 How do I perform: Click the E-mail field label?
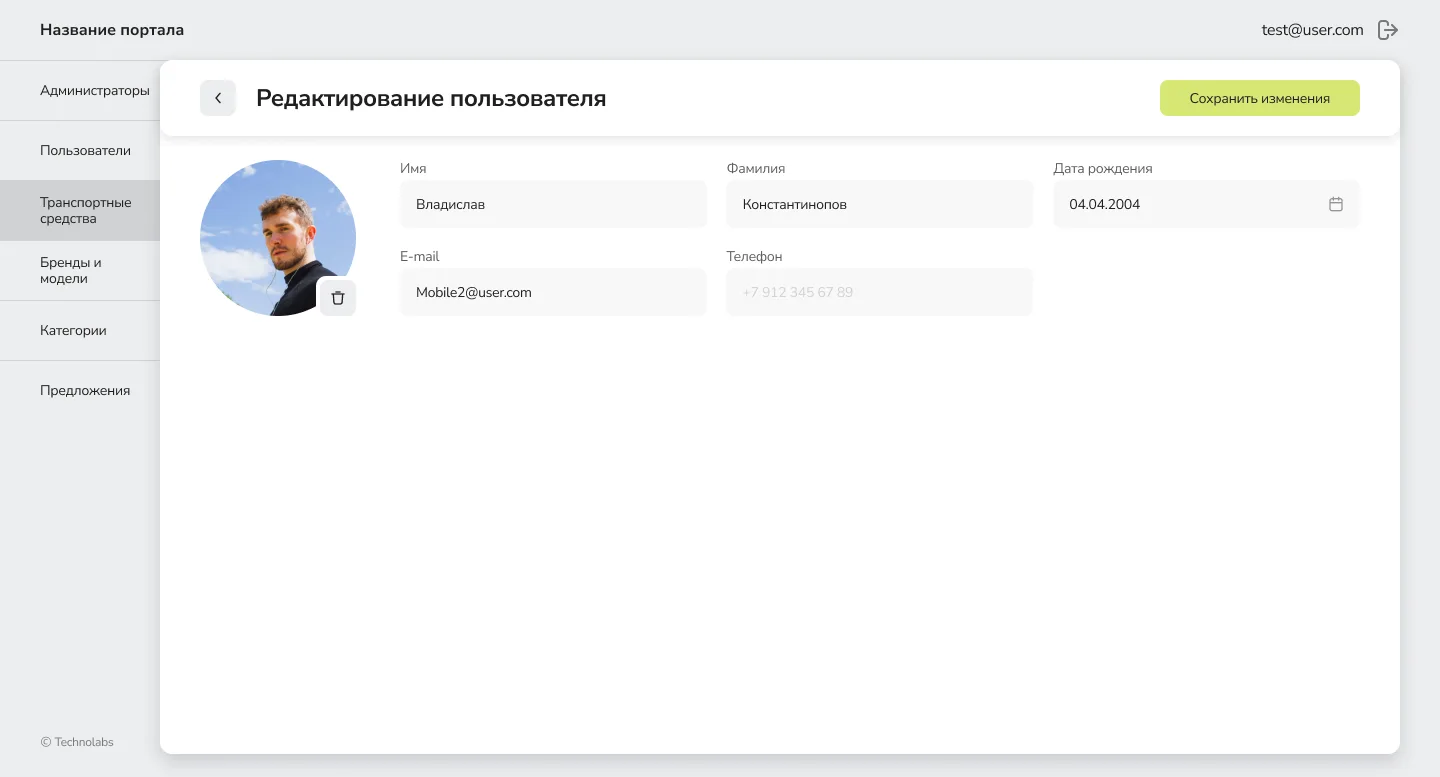coord(420,256)
